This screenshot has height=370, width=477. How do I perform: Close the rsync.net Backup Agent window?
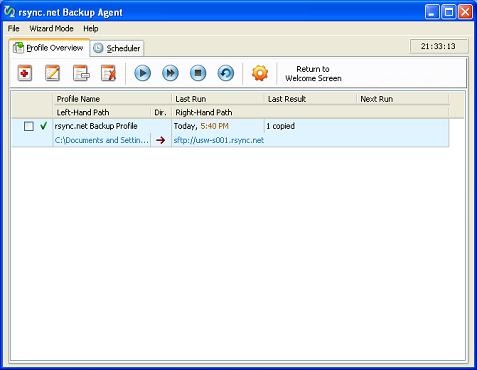click(465, 12)
